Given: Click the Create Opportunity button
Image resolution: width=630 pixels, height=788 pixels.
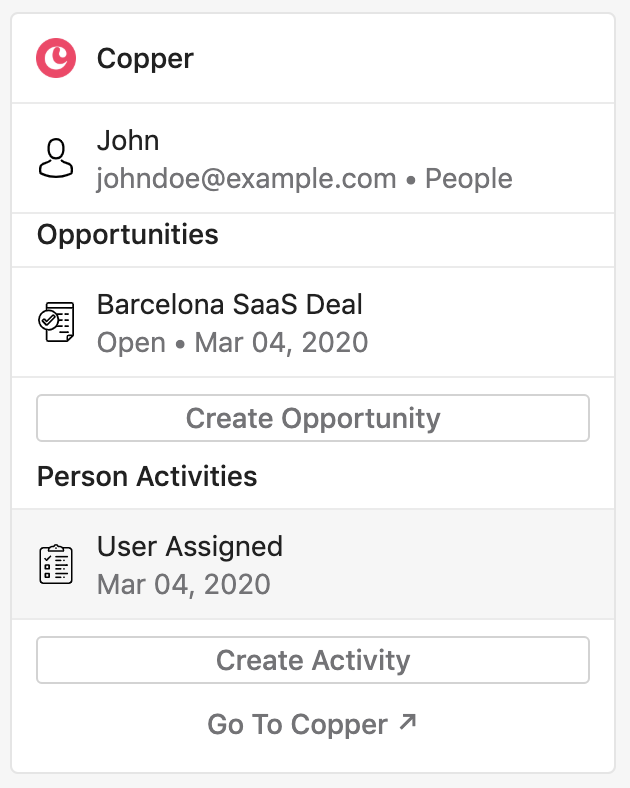Looking at the screenshot, I should click(313, 418).
